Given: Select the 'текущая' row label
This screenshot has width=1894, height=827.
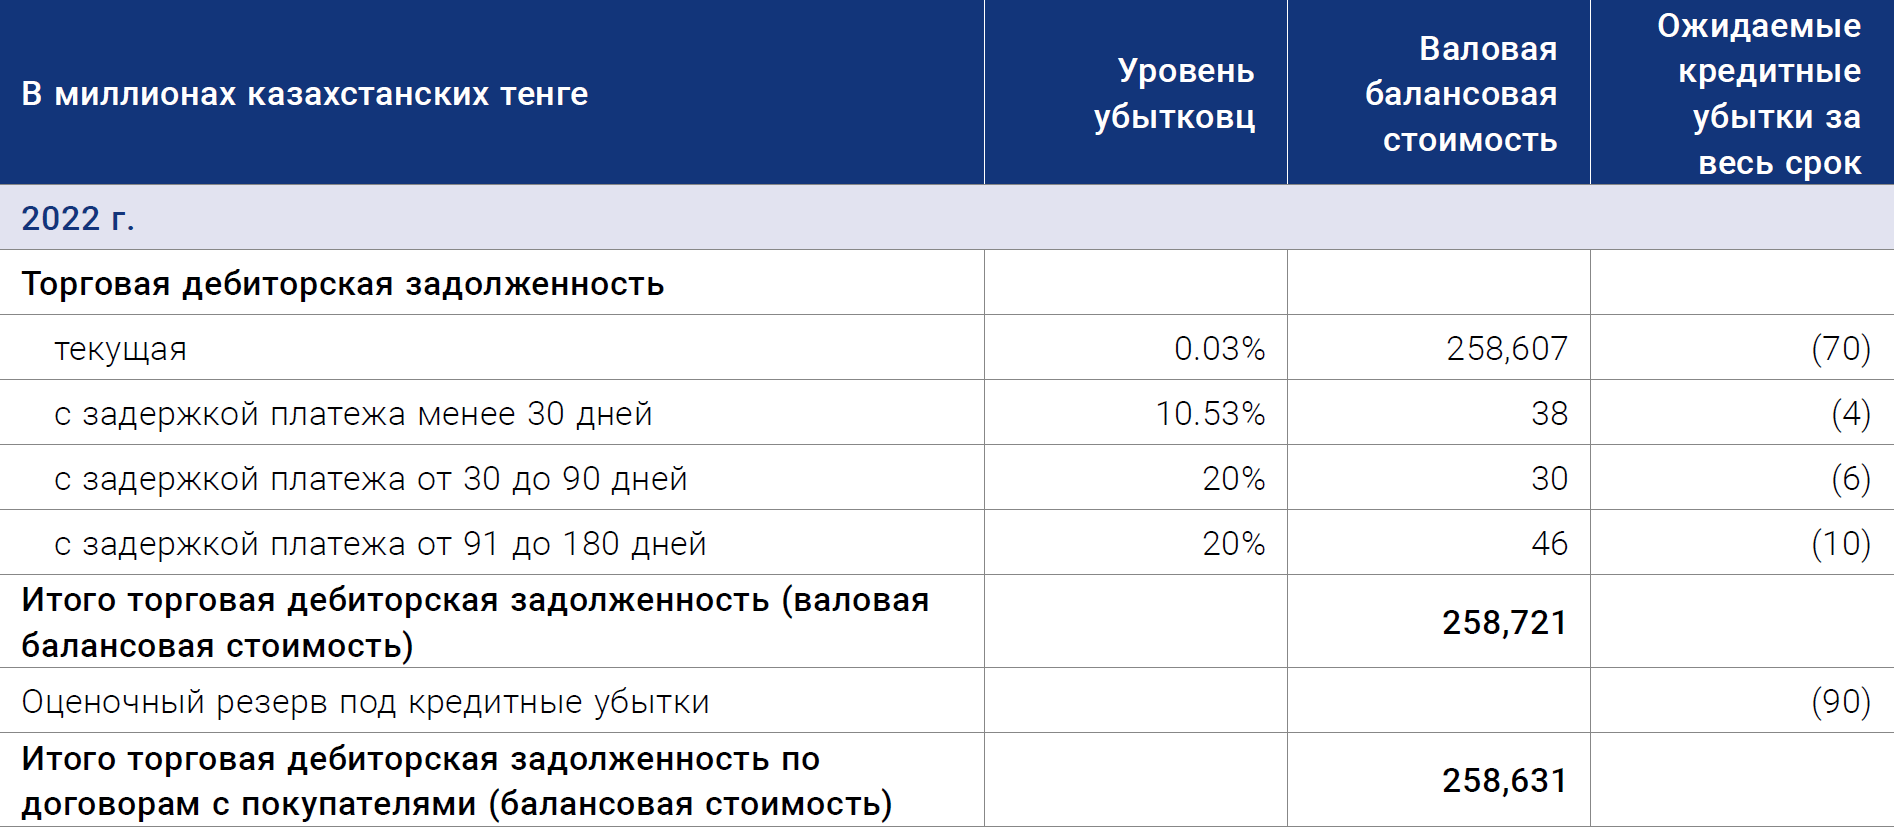Looking at the screenshot, I should click(x=120, y=348).
